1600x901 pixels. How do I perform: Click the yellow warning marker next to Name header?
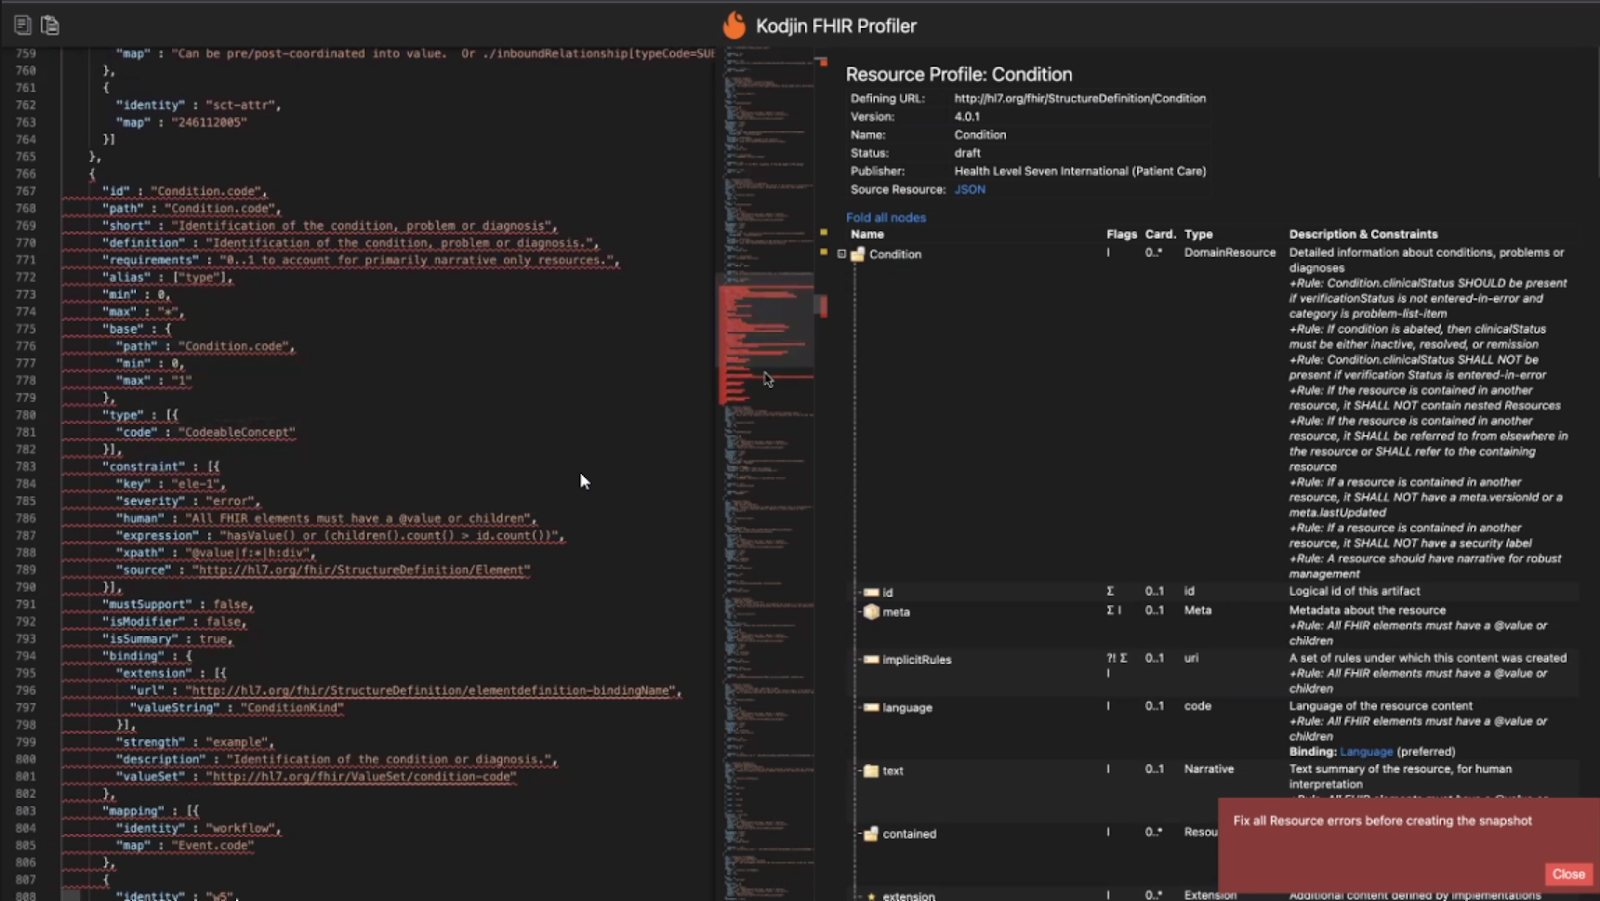[x=823, y=232]
